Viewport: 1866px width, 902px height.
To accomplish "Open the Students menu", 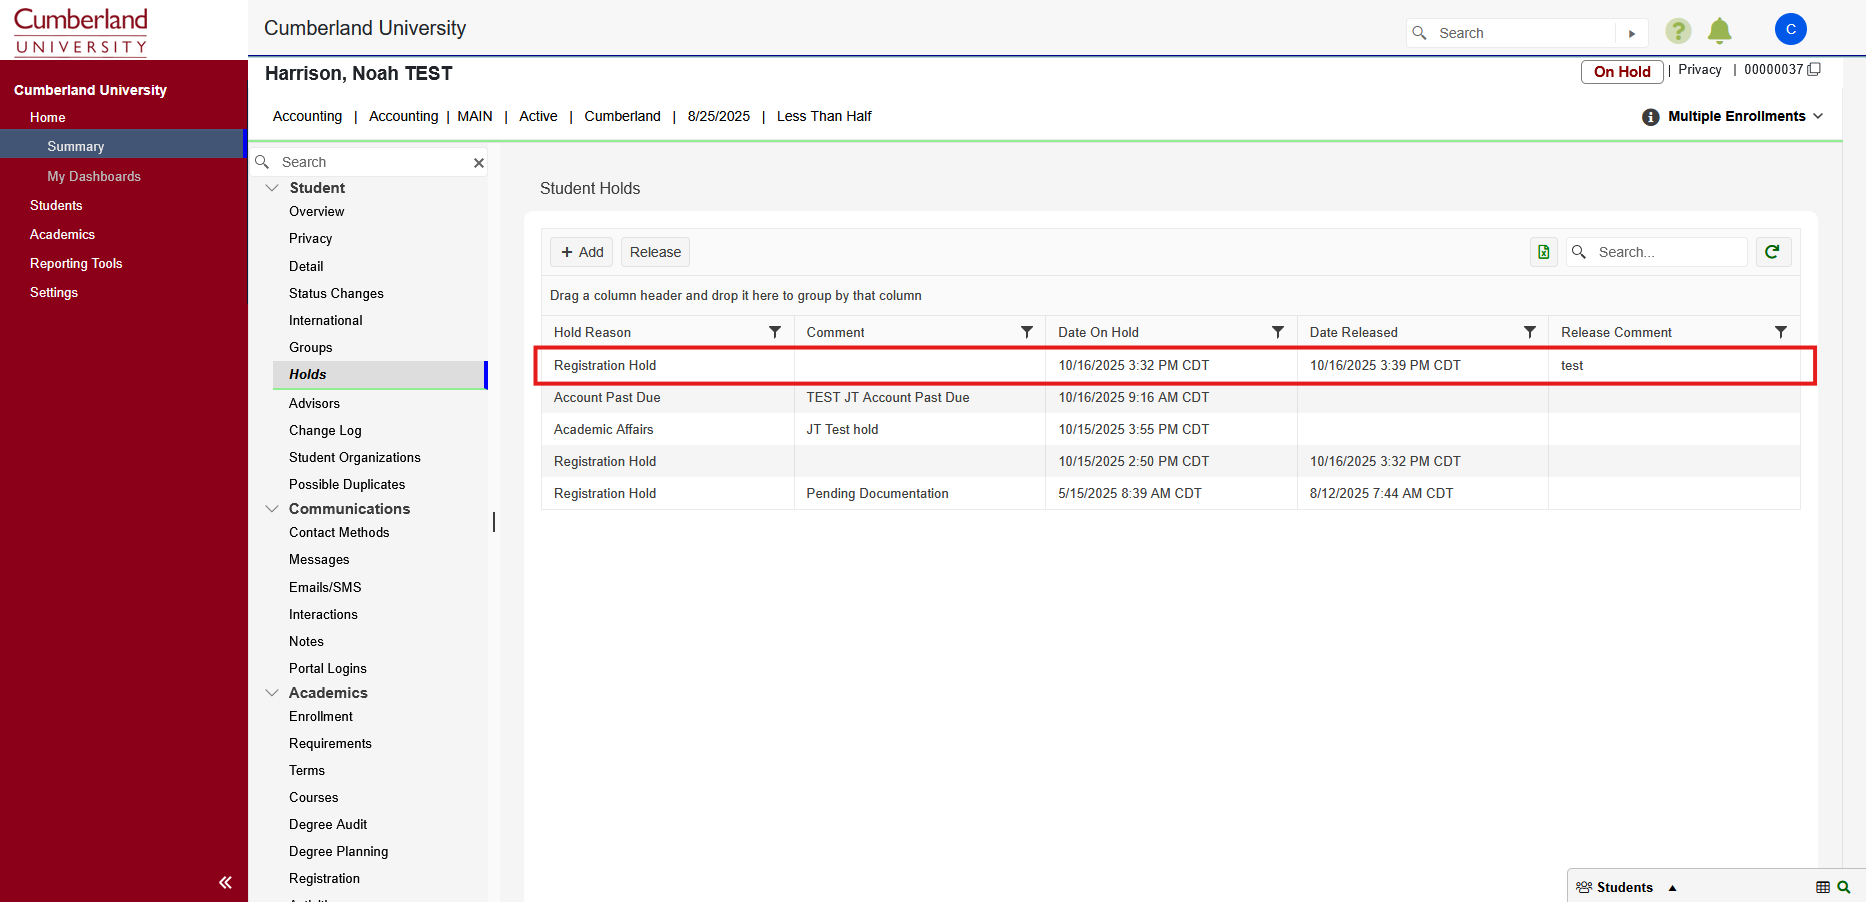I will [x=56, y=205].
